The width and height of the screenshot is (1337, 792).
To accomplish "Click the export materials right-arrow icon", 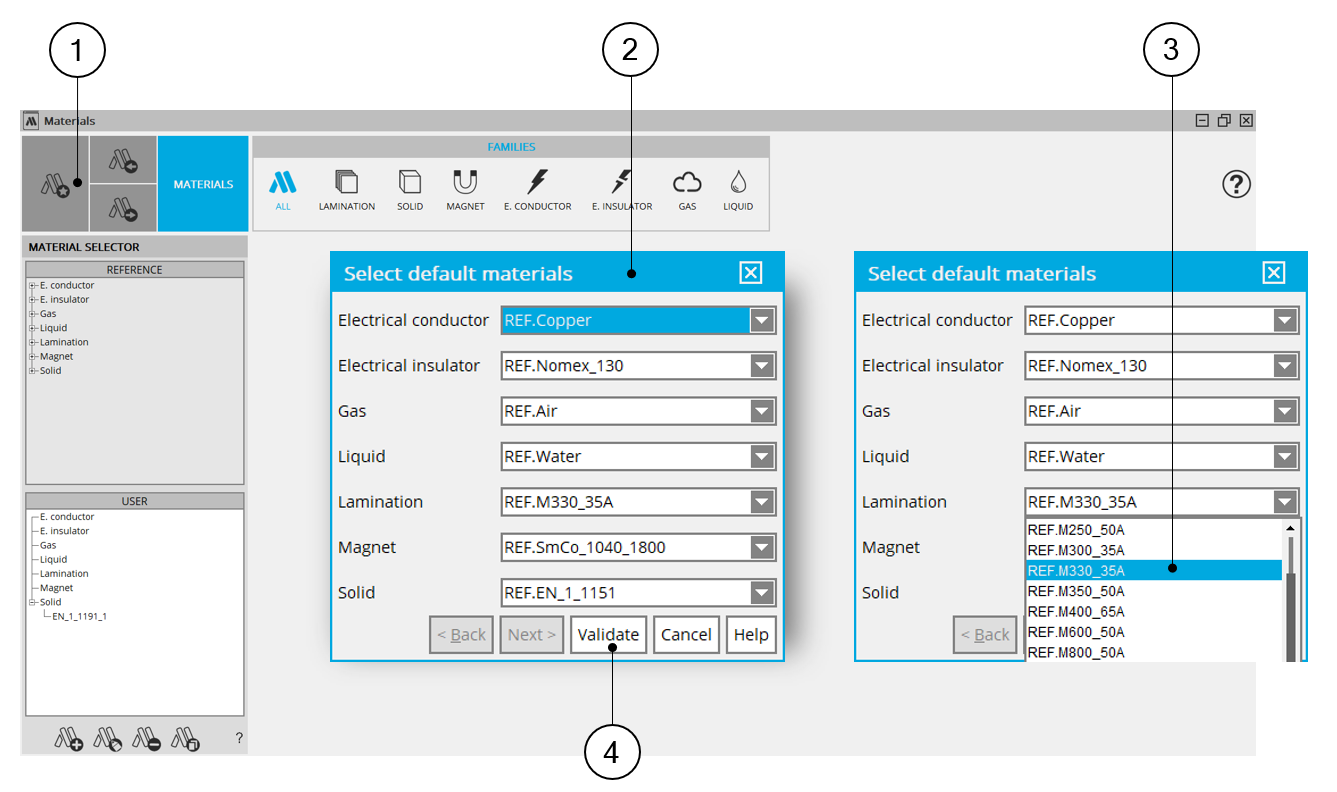I will (x=123, y=208).
